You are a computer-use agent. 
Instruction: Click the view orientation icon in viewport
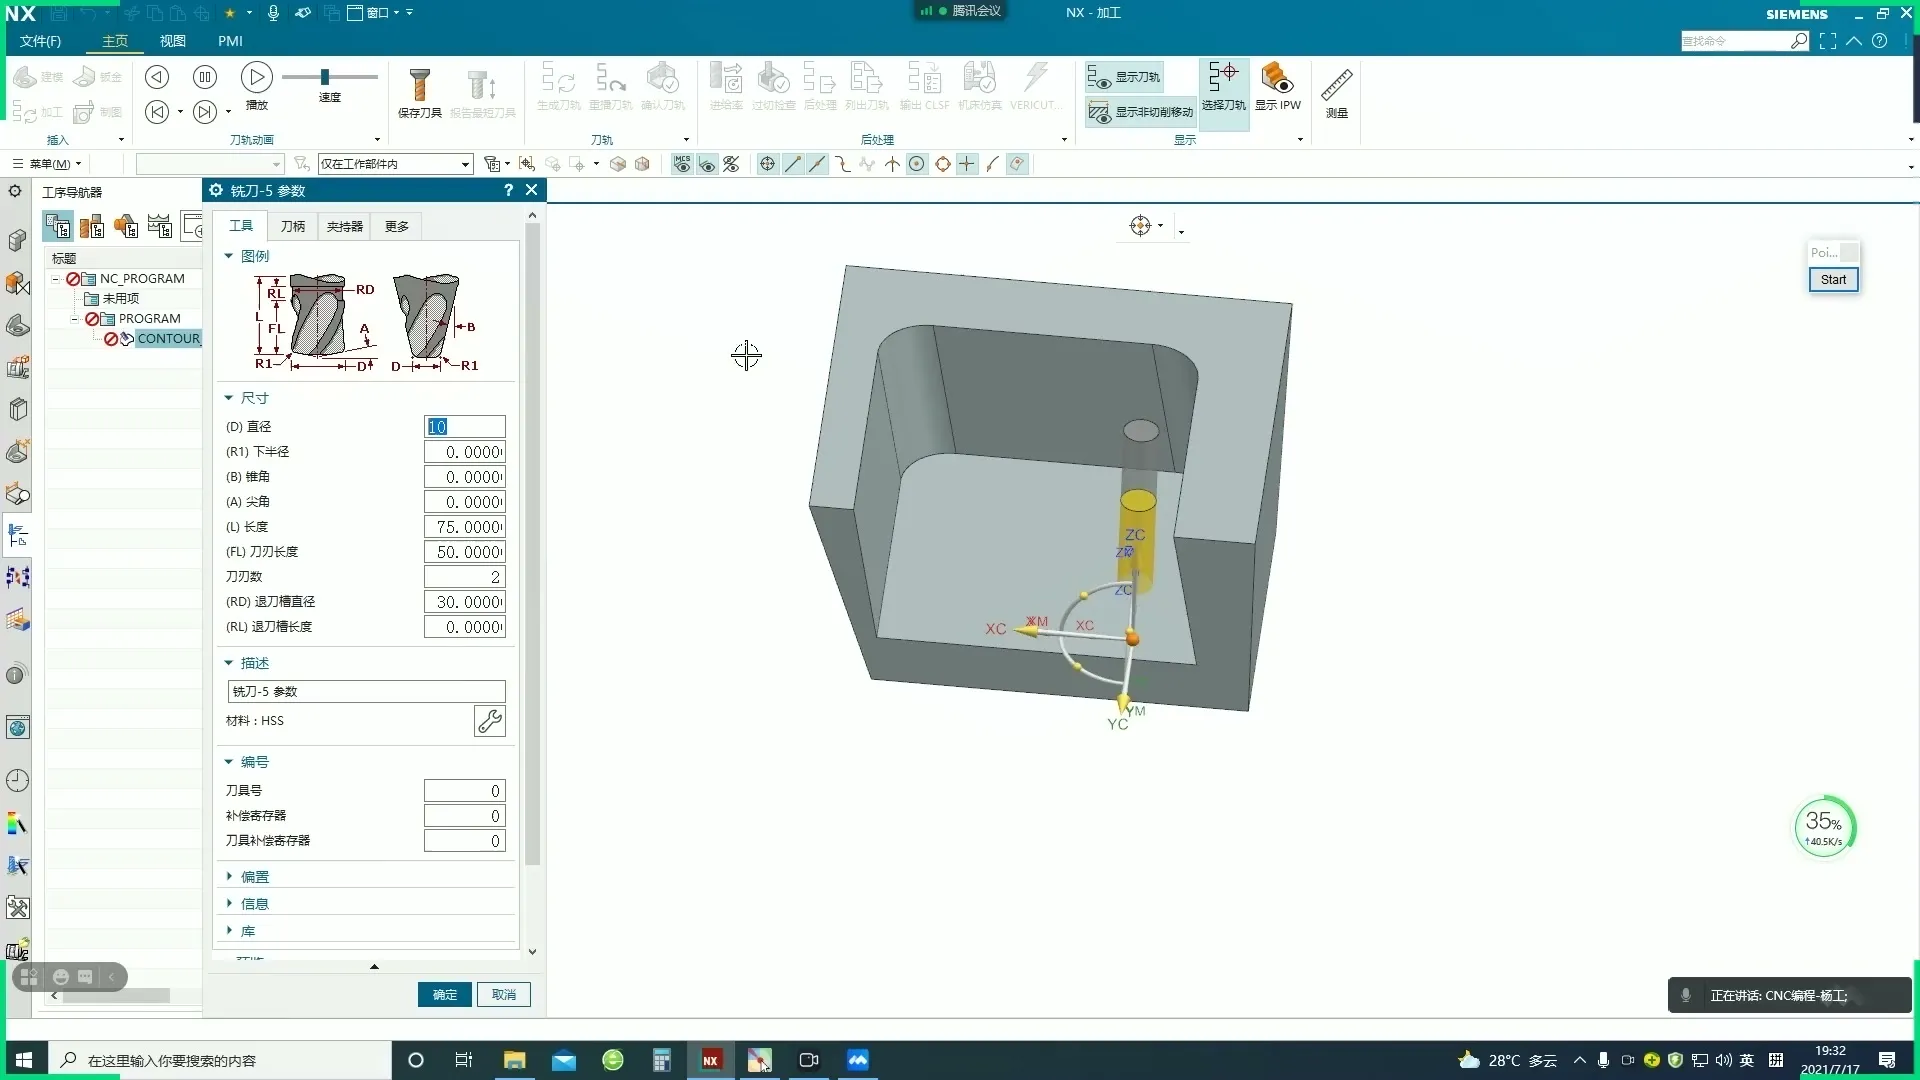pos(1140,226)
